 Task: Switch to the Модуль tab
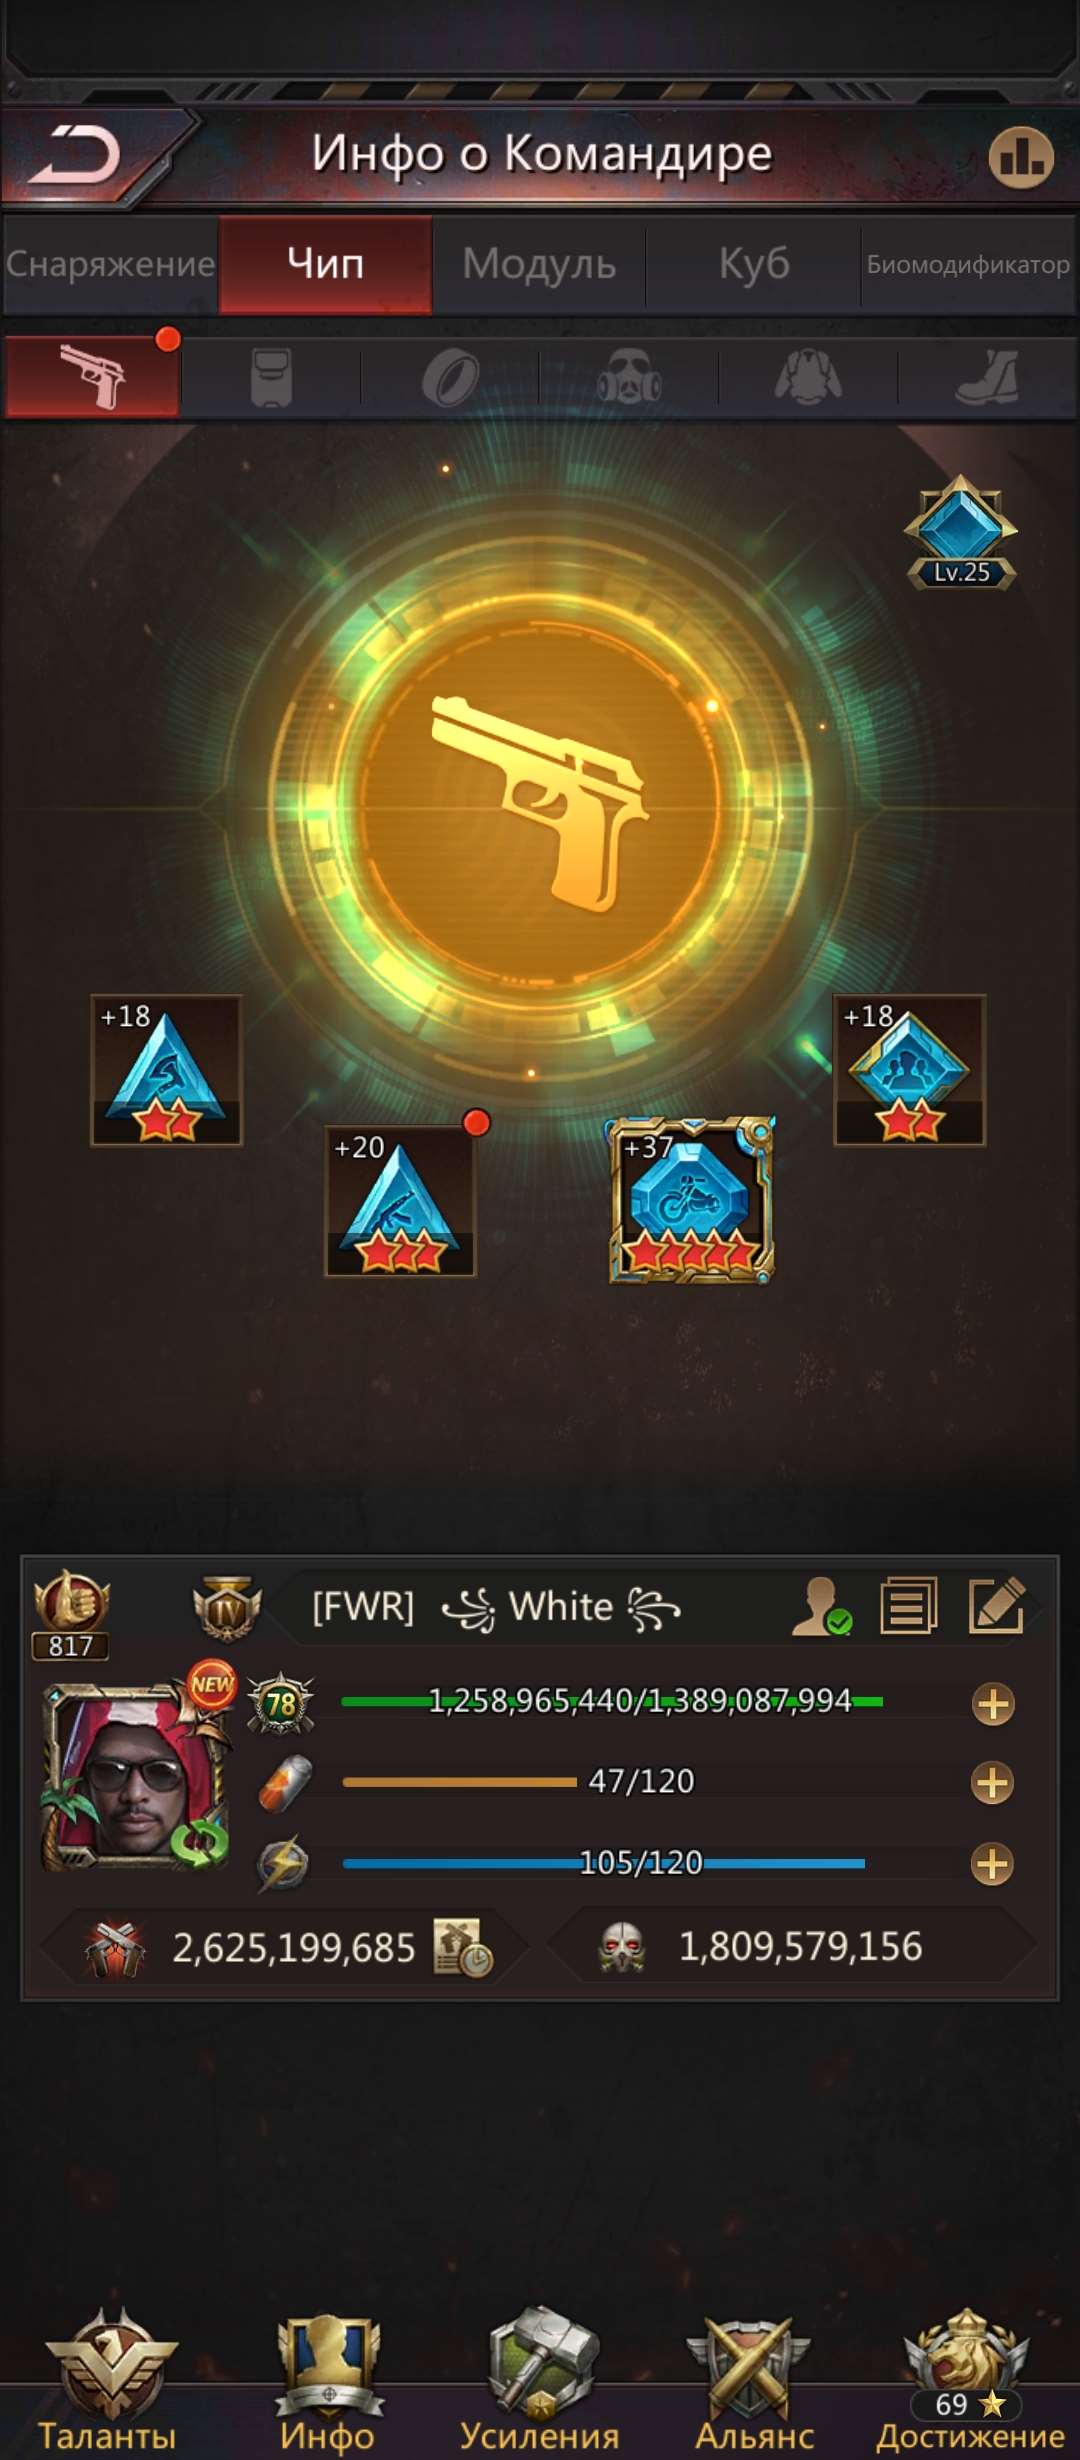pos(539,265)
